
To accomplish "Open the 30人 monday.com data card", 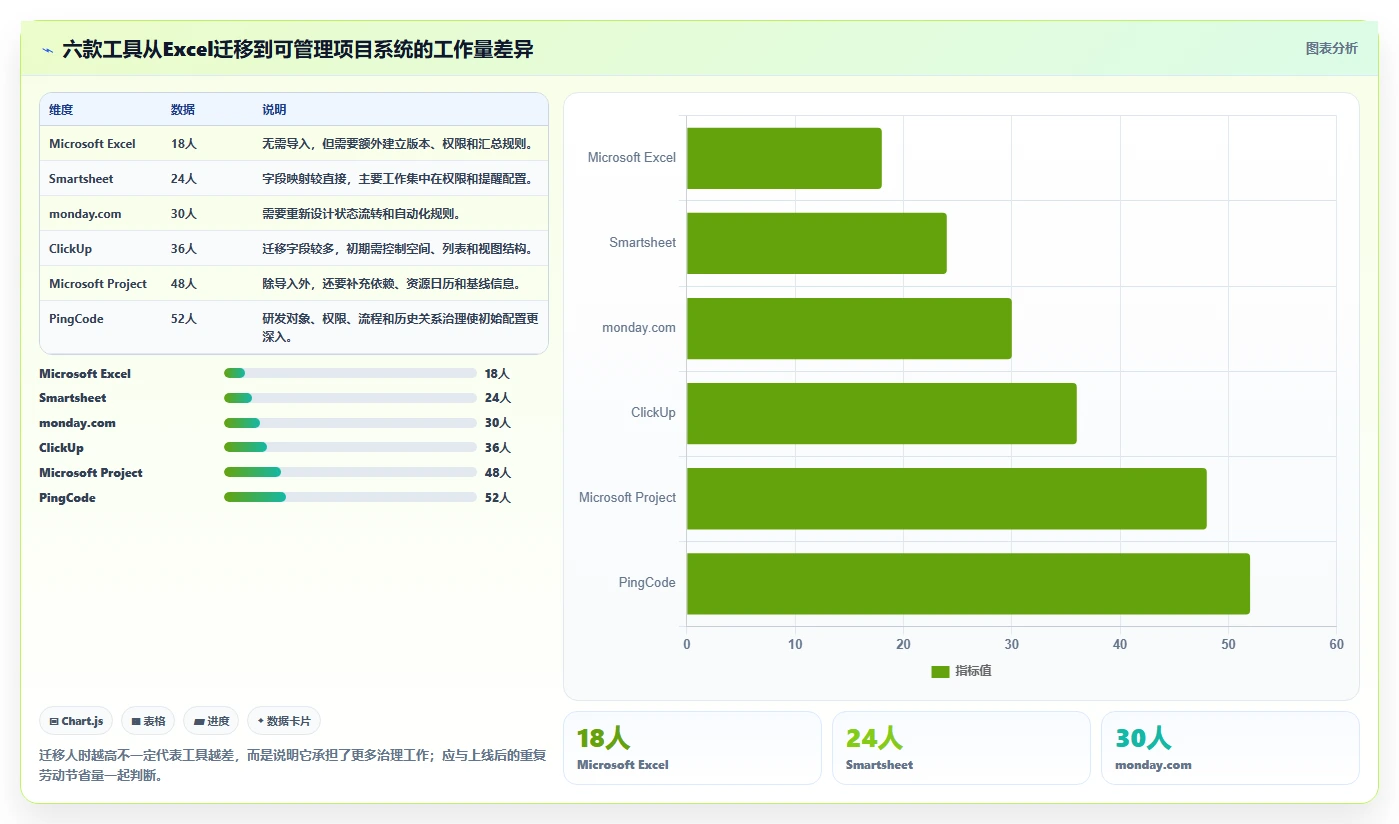I will pos(1230,748).
